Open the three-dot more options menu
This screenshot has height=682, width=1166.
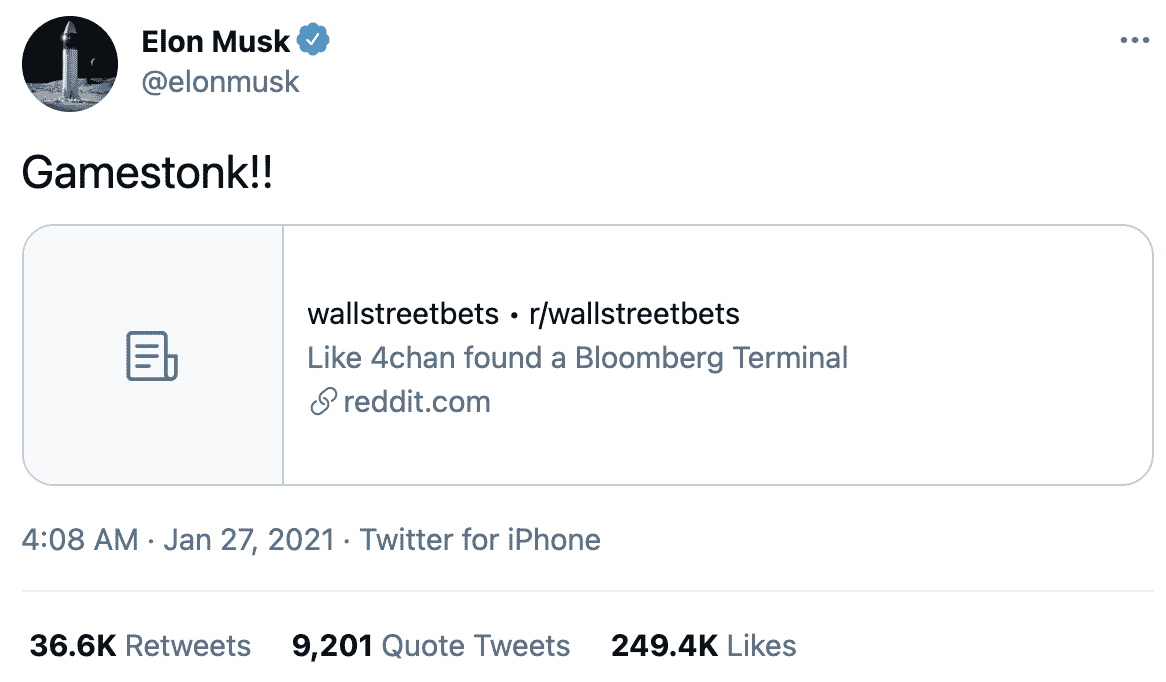click(1134, 41)
